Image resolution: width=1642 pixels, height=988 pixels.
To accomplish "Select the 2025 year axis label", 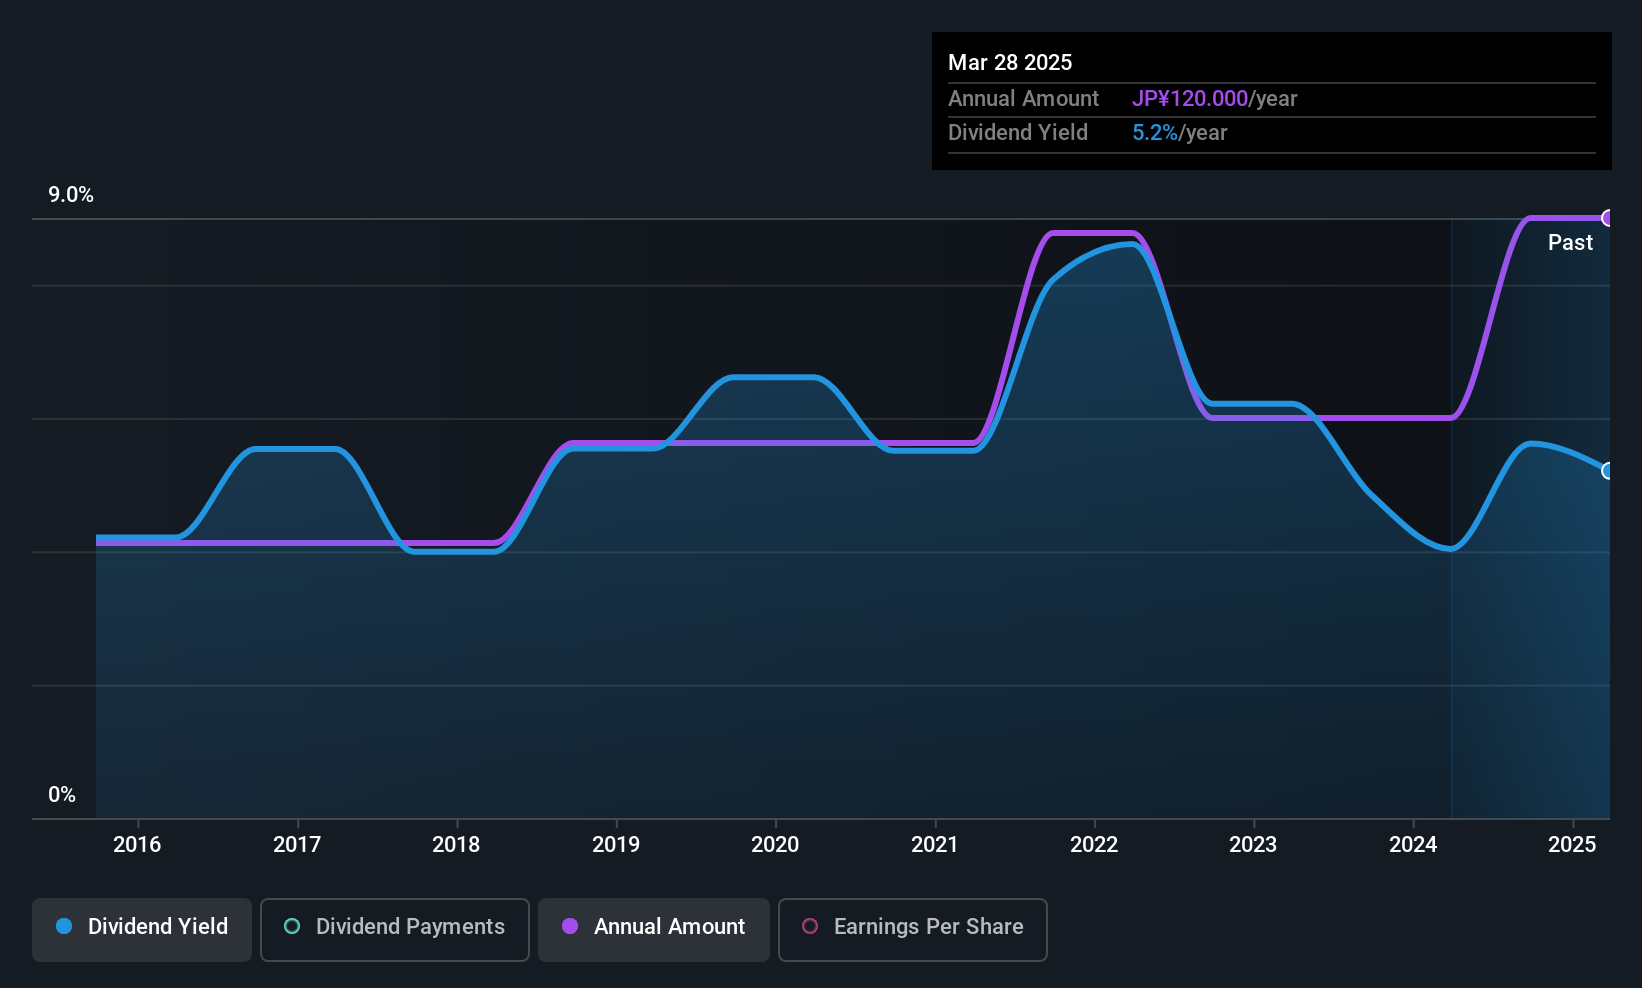I will pyautogui.click(x=1572, y=845).
